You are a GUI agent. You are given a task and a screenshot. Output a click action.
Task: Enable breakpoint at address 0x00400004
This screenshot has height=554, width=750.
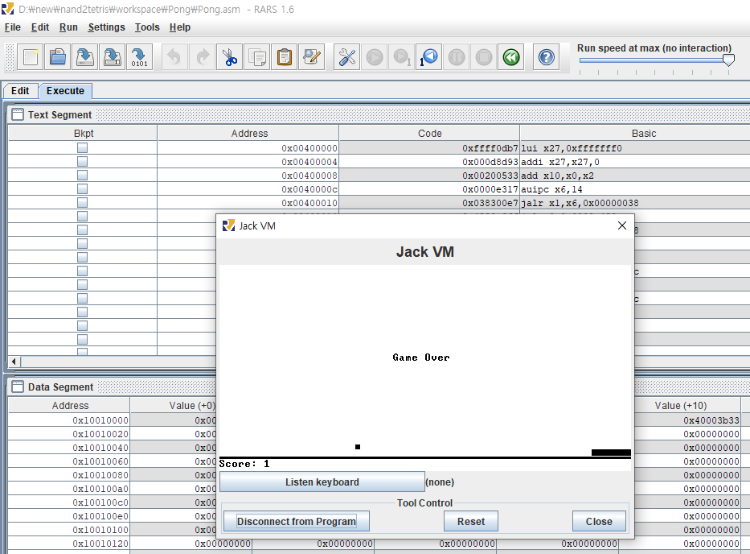tap(82, 162)
